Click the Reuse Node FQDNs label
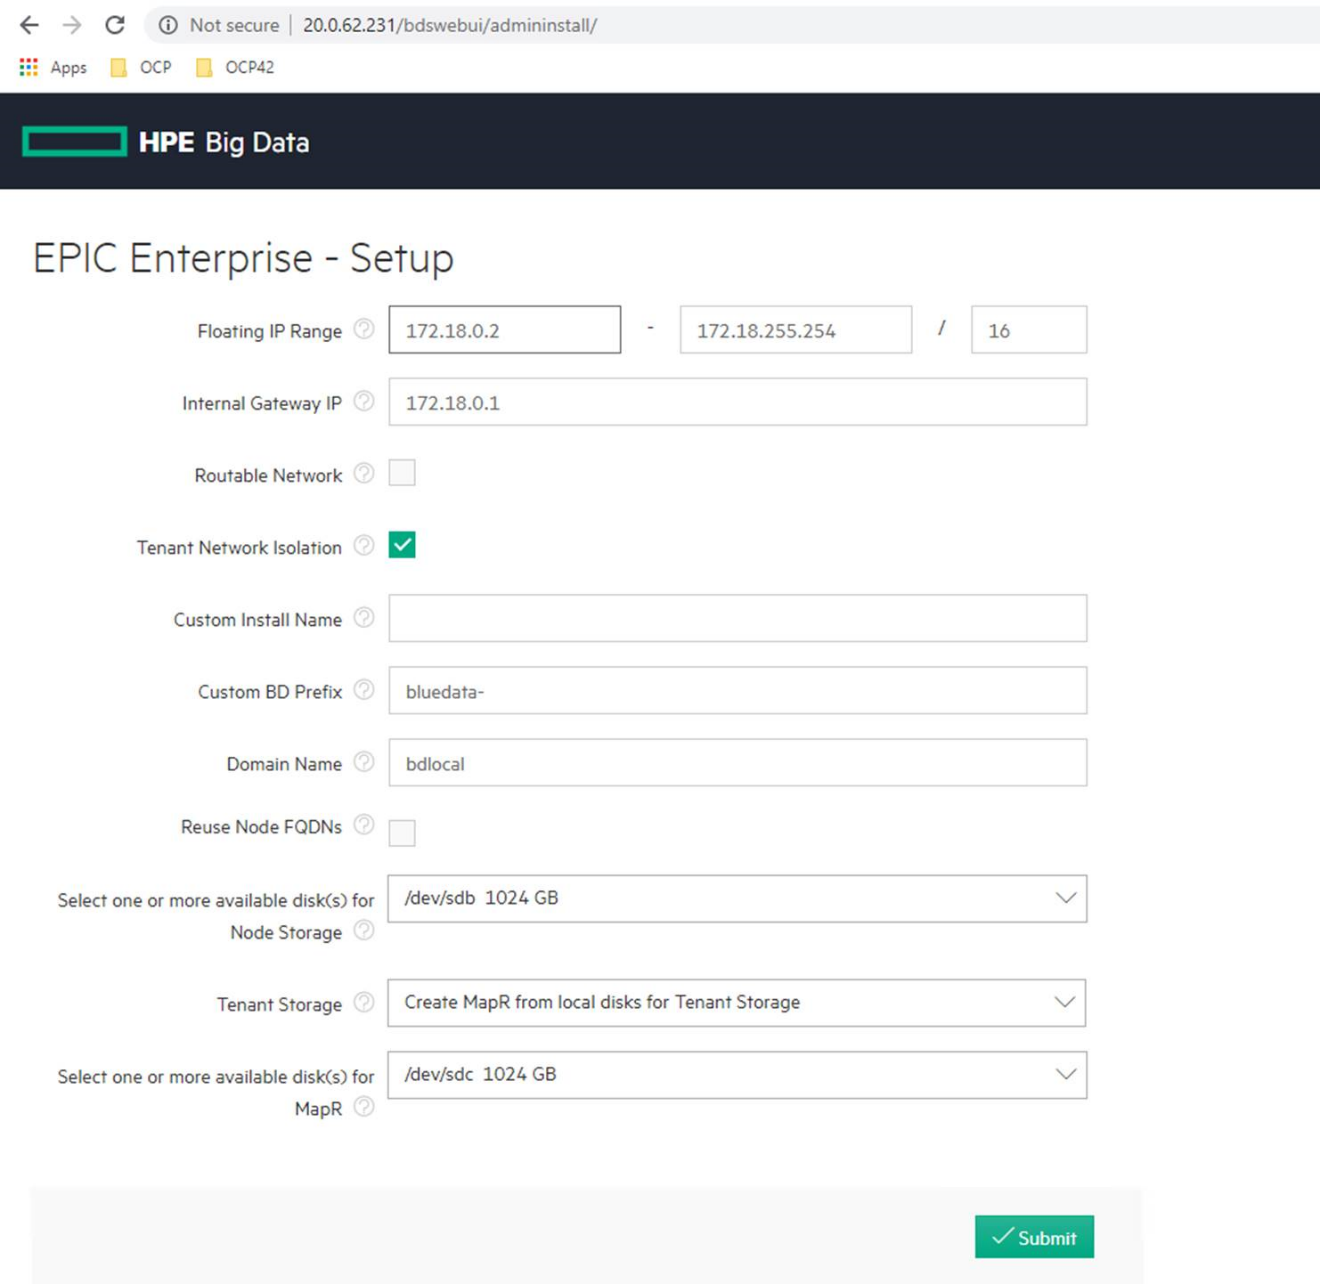Viewport: 1320px width, 1284px height. (x=261, y=827)
